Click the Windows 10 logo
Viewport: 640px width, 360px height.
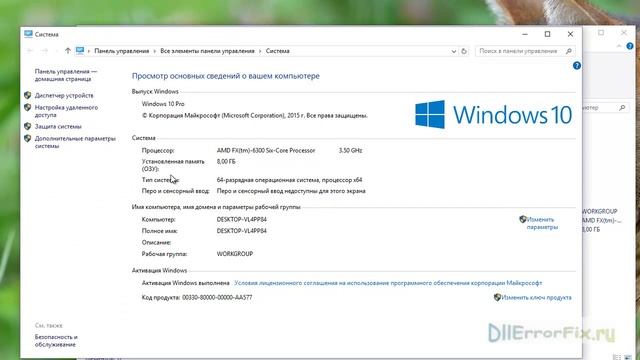(493, 114)
